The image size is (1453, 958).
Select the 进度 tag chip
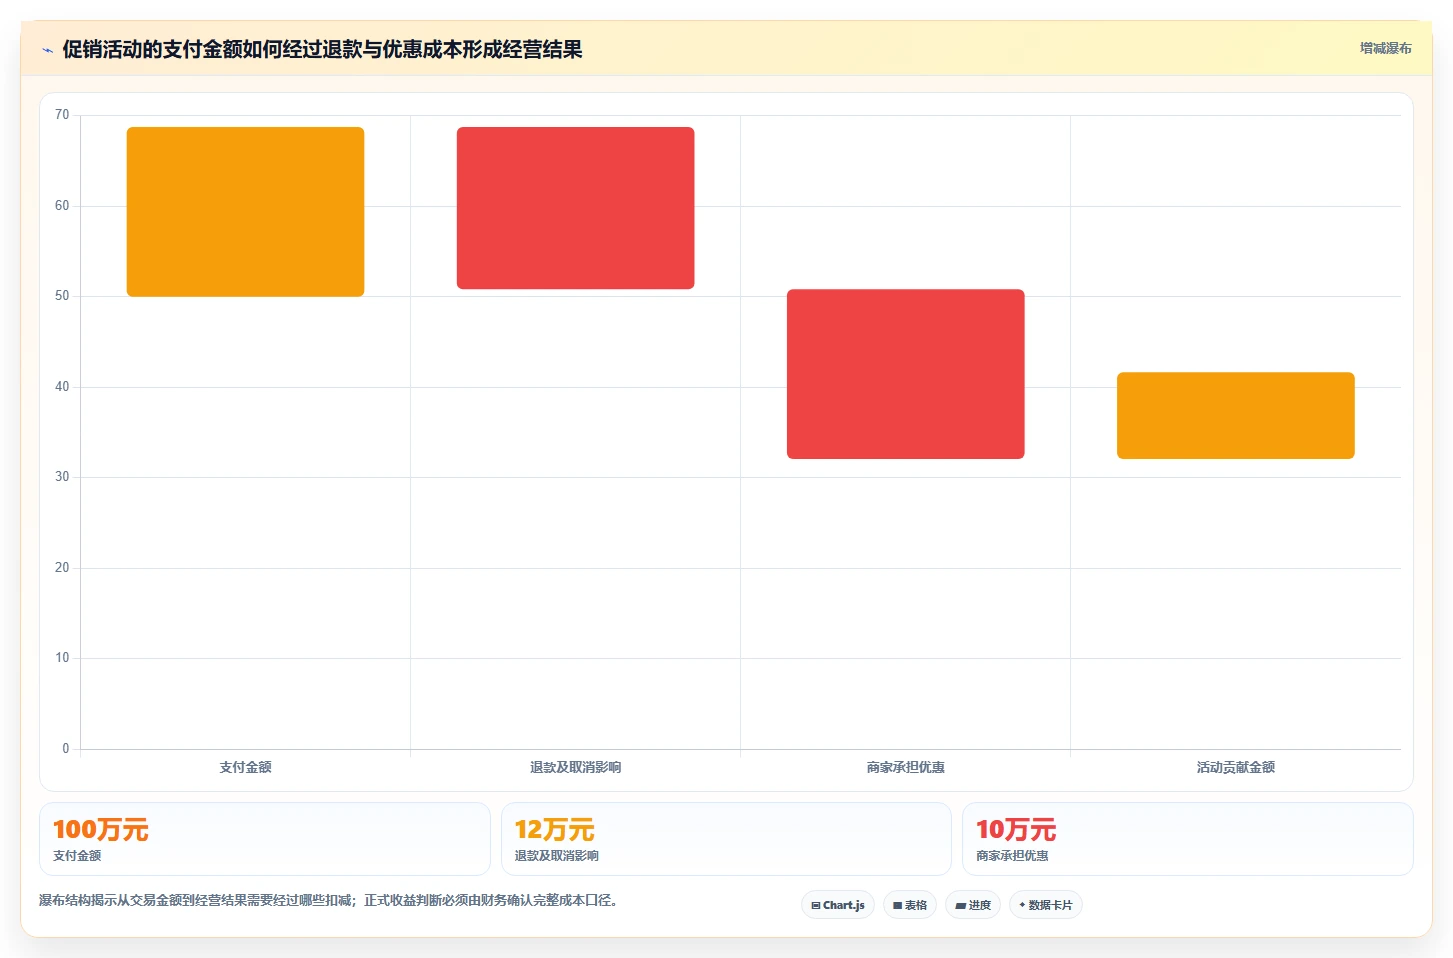tap(973, 905)
